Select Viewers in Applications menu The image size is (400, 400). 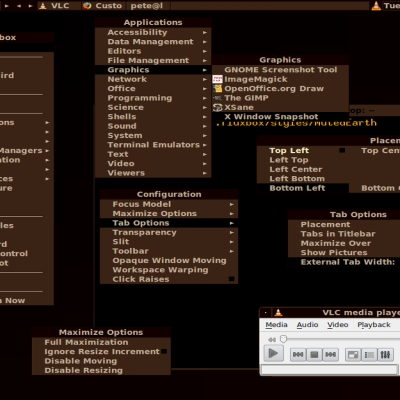[x=153, y=173]
